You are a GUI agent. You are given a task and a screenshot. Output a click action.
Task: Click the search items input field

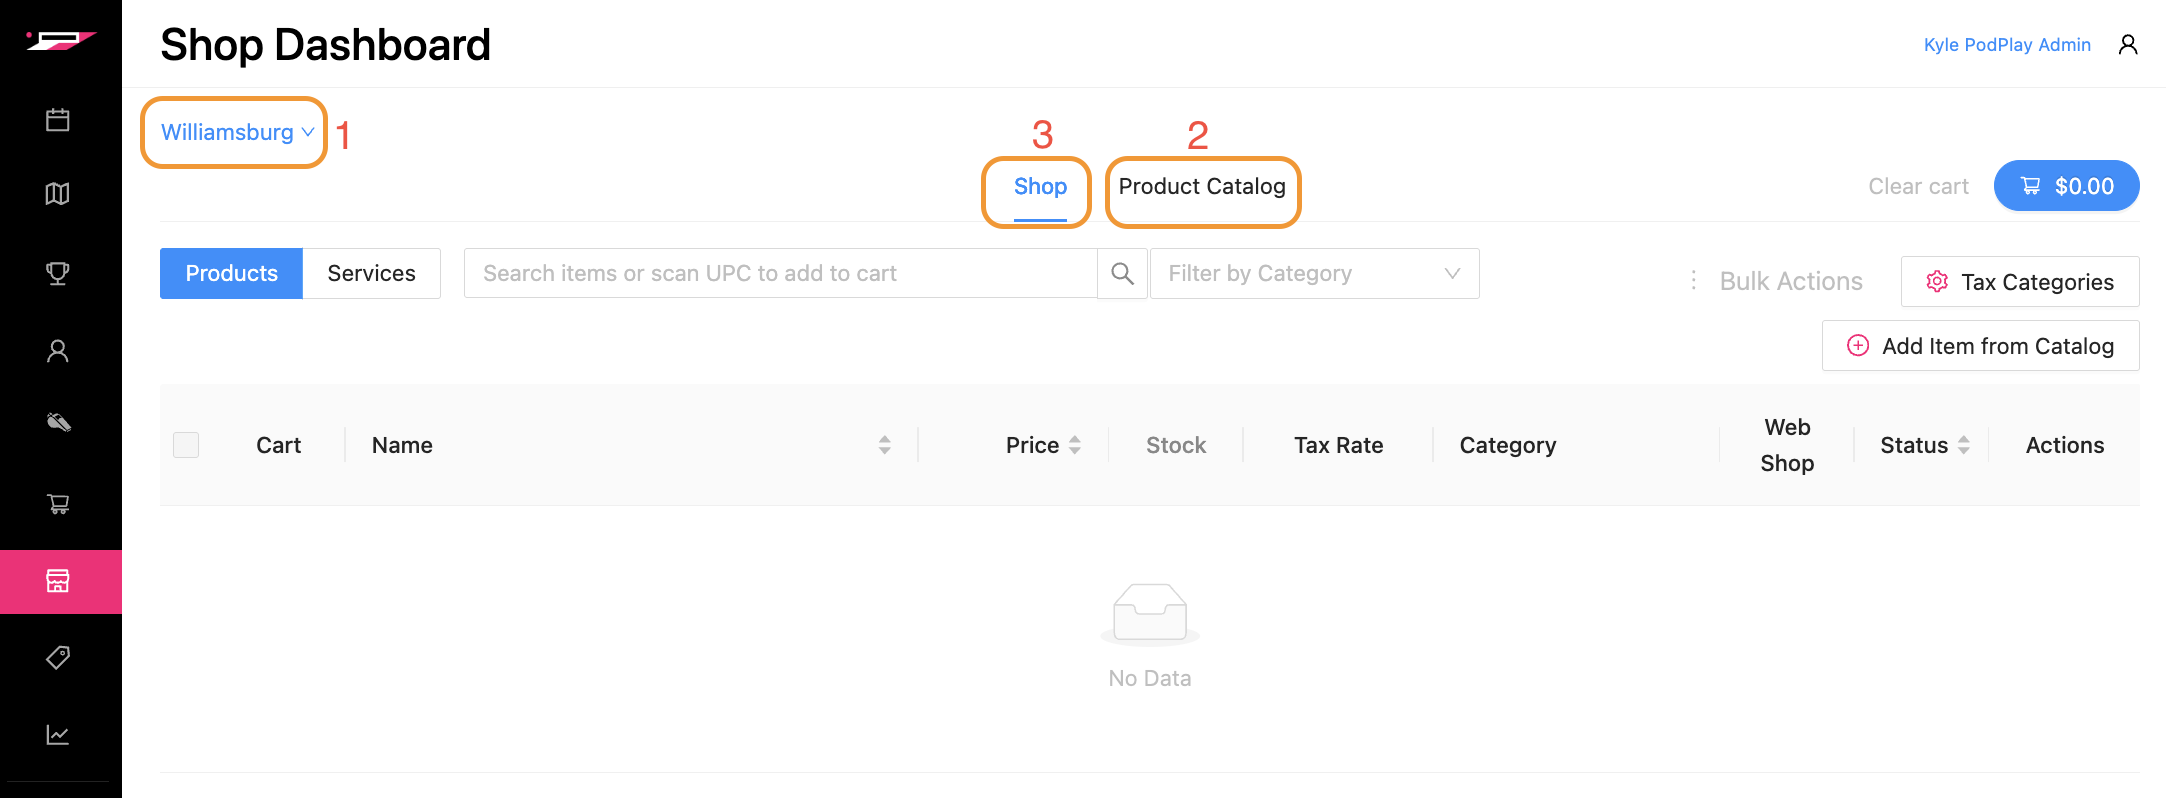click(780, 274)
